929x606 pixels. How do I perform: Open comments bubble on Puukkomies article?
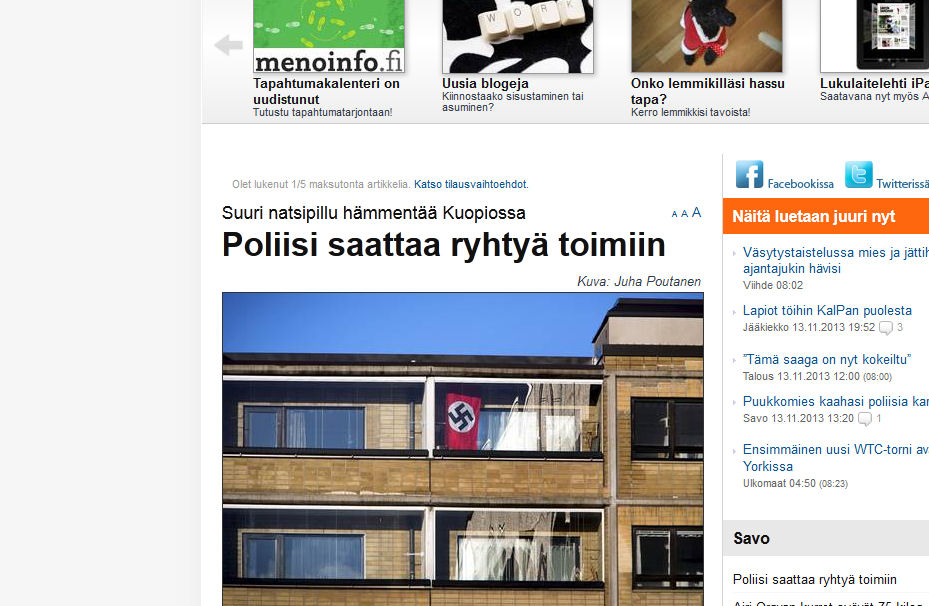pyautogui.click(x=865, y=419)
